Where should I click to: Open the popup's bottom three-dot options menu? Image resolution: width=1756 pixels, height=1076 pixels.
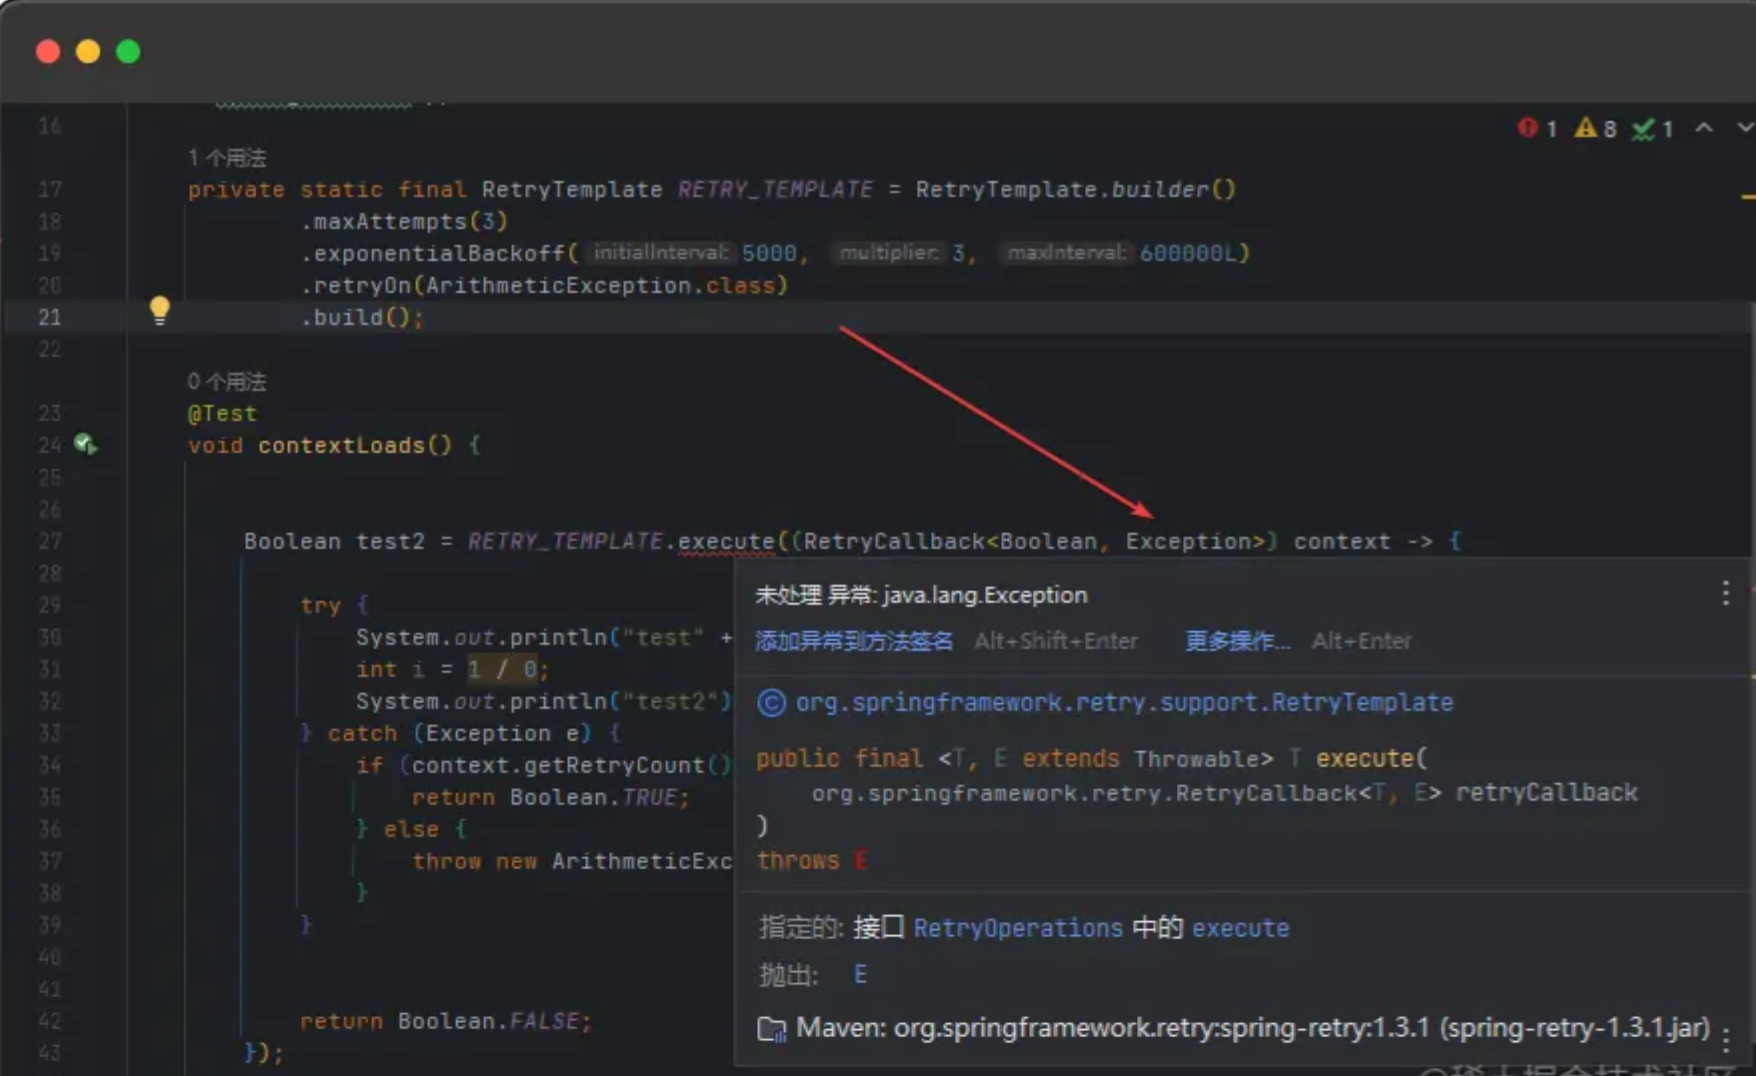1726,1040
